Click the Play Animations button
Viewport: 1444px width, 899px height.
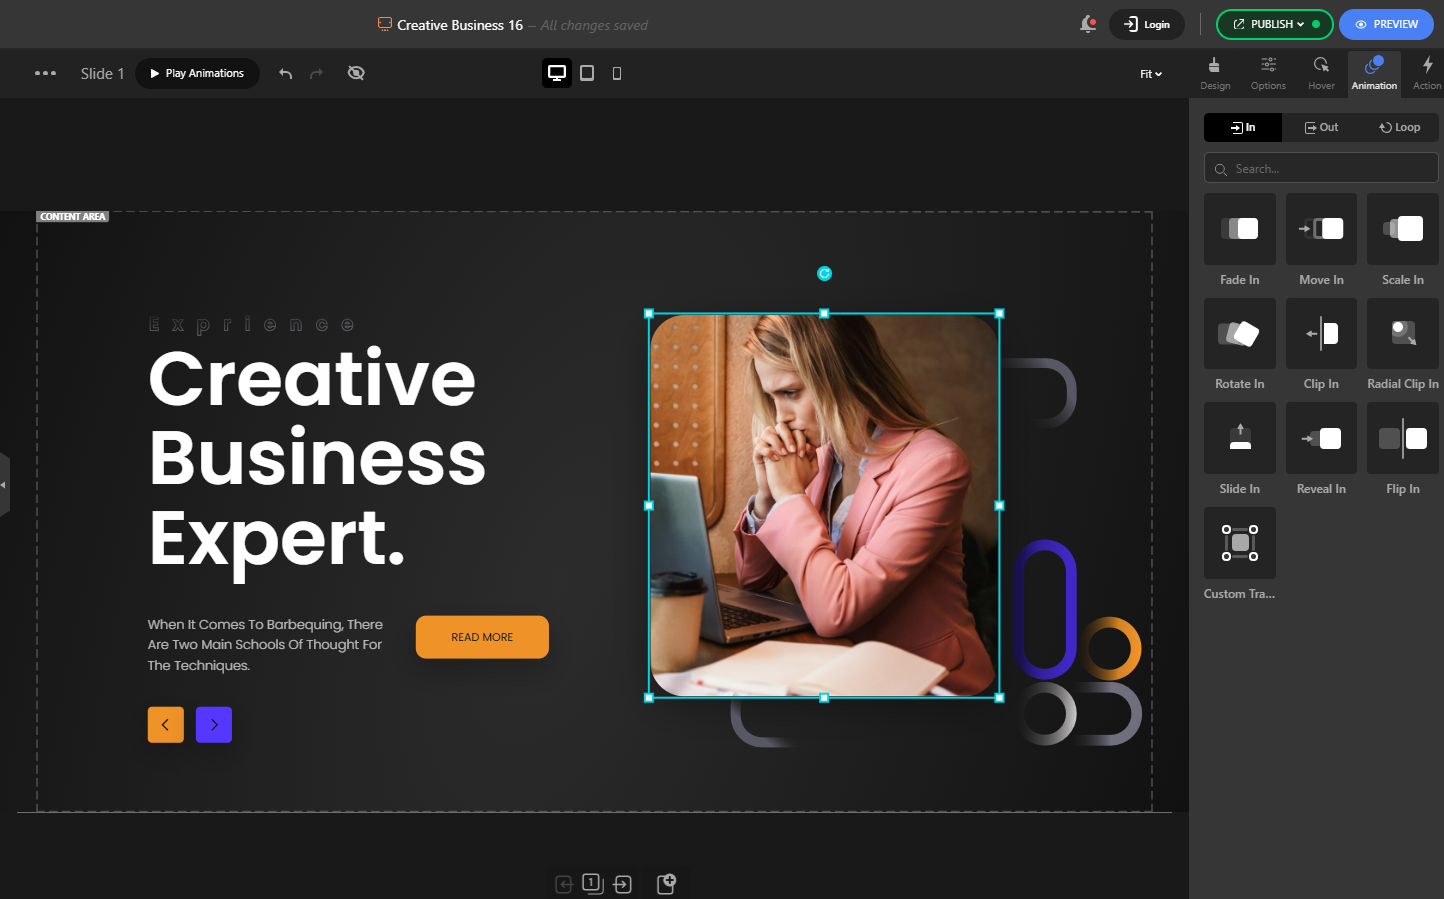197,73
